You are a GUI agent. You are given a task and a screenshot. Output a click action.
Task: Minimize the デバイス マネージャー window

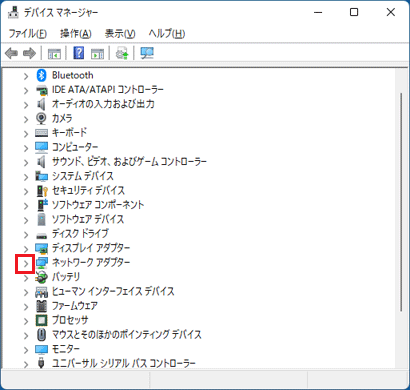(318, 12)
